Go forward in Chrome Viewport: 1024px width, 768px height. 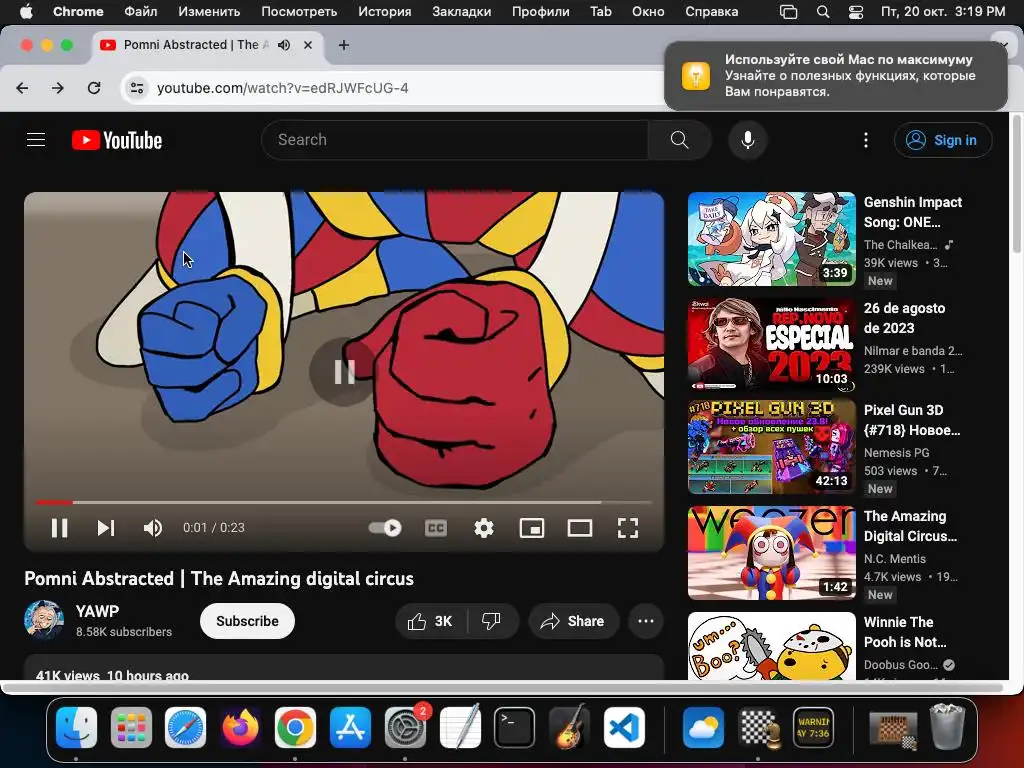(x=58, y=88)
